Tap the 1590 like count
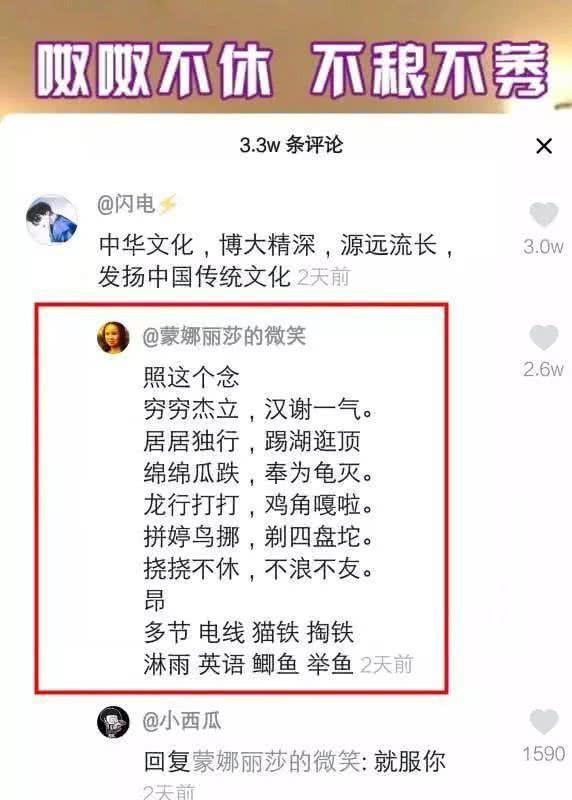The height and width of the screenshot is (800, 572). (x=543, y=754)
